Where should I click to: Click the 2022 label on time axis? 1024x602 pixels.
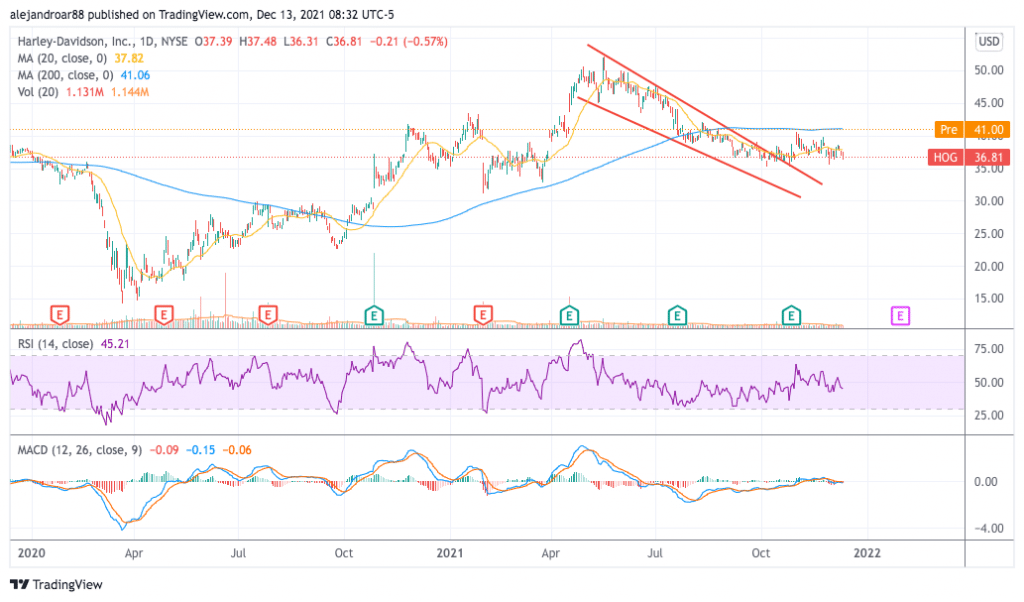867,553
